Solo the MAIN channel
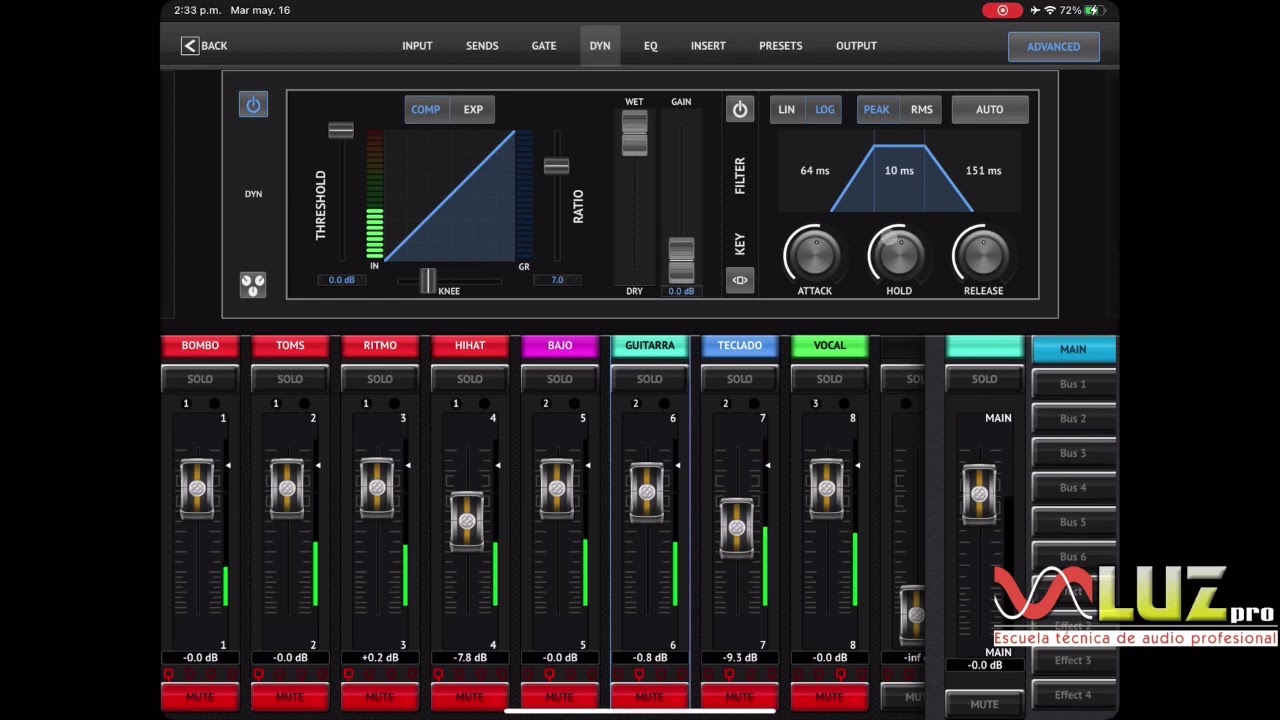This screenshot has width=1280, height=720. [x=984, y=379]
